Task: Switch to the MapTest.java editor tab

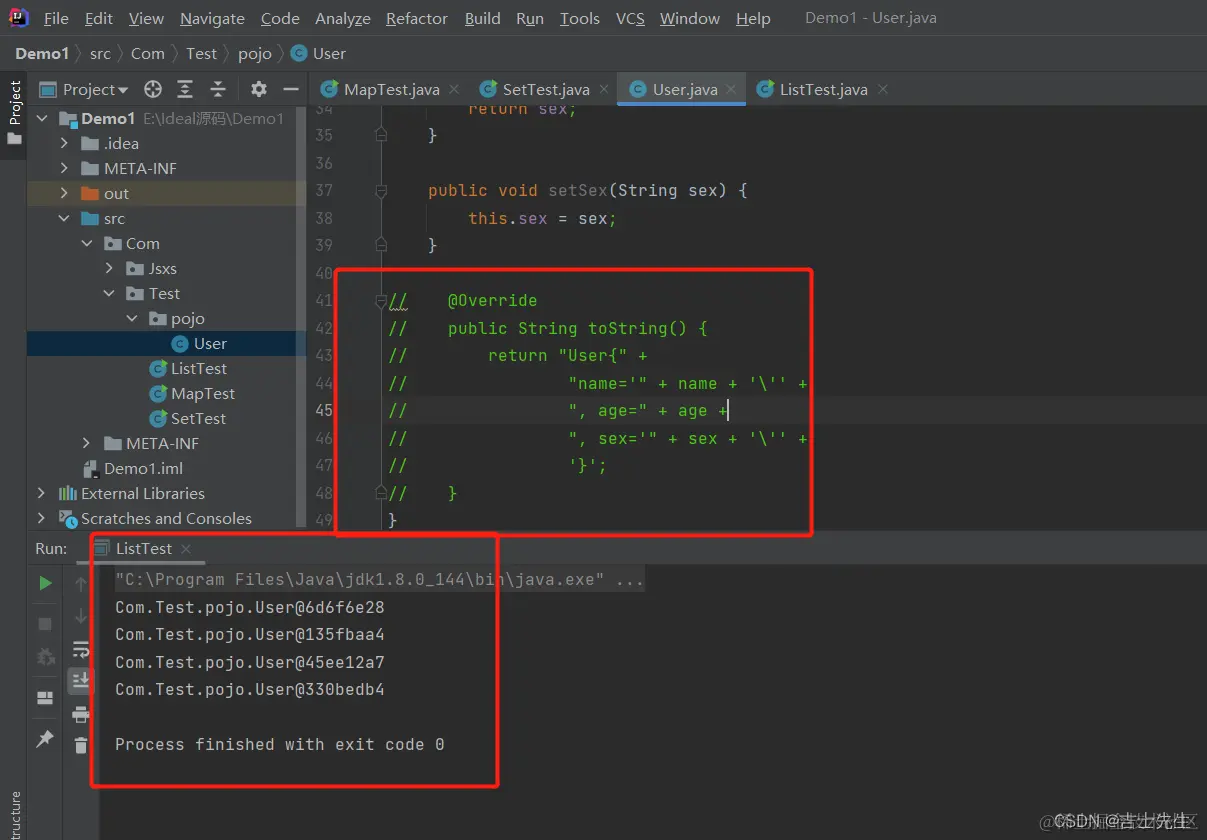Action: tap(391, 89)
